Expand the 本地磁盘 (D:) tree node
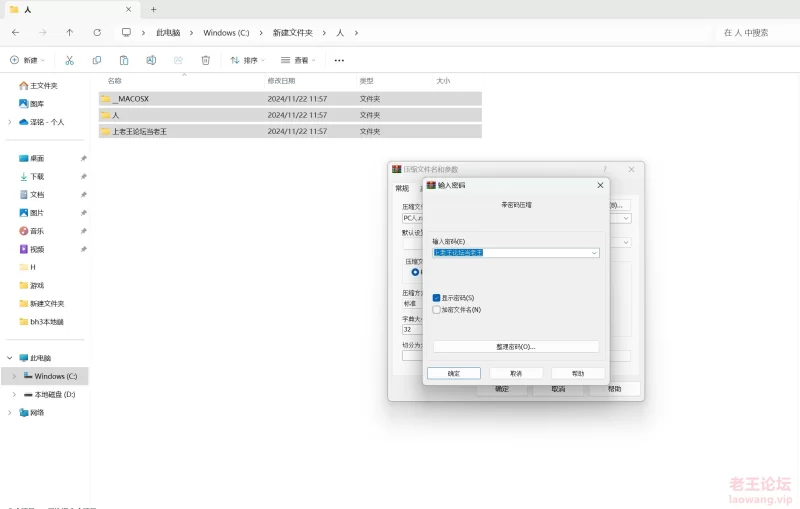Viewport: 800px width, 509px height. click(14, 394)
